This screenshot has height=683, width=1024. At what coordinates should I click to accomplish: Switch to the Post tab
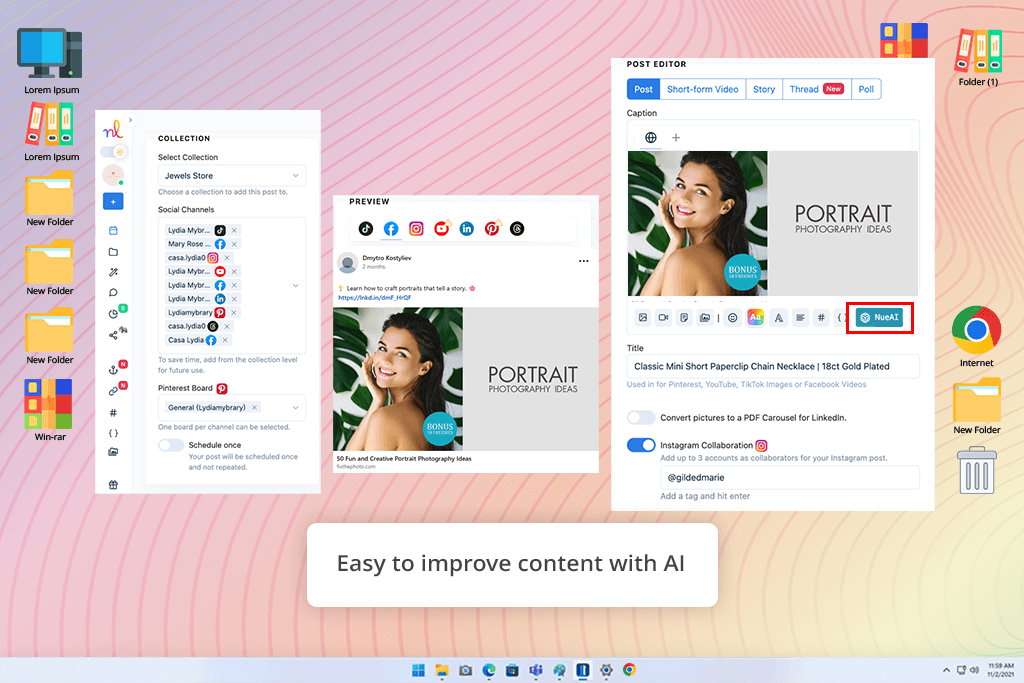tap(643, 89)
